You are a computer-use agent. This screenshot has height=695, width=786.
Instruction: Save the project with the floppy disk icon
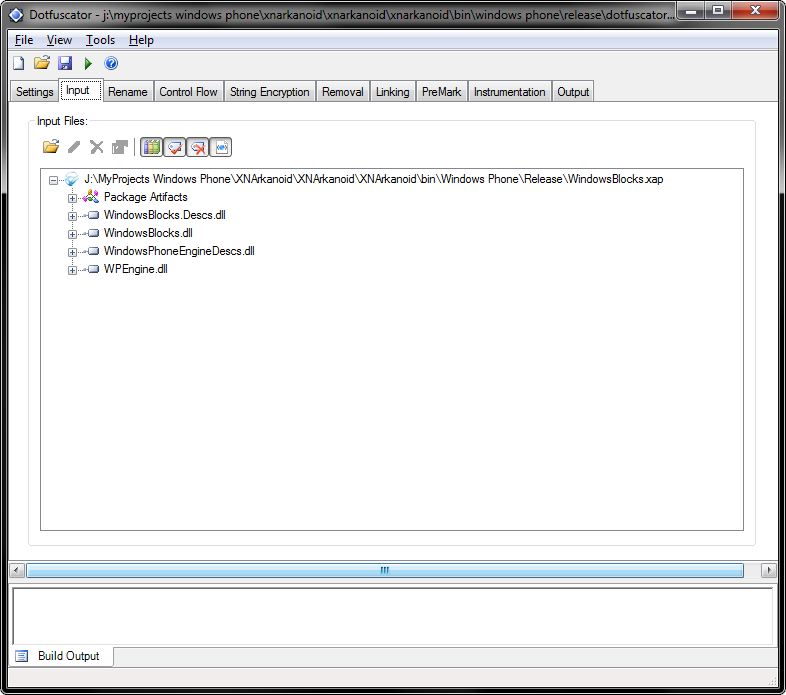(x=65, y=63)
